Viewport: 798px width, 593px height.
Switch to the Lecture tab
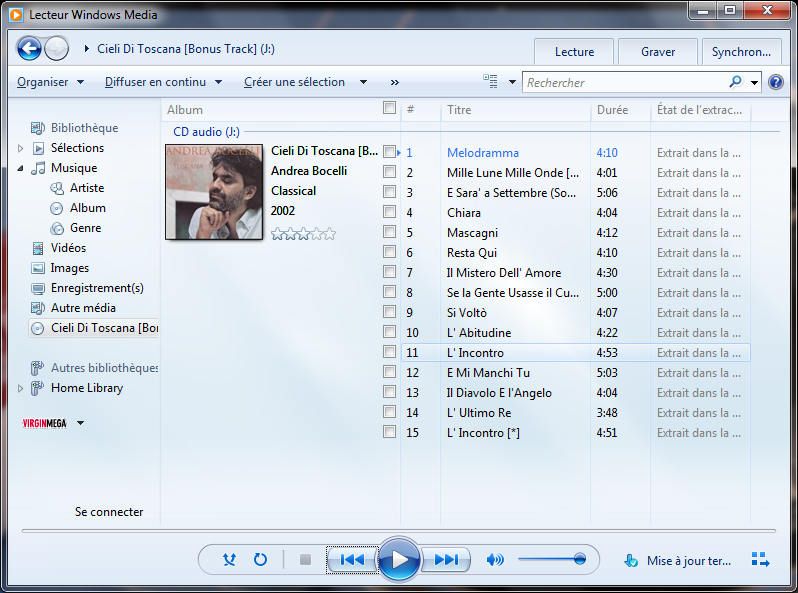574,52
